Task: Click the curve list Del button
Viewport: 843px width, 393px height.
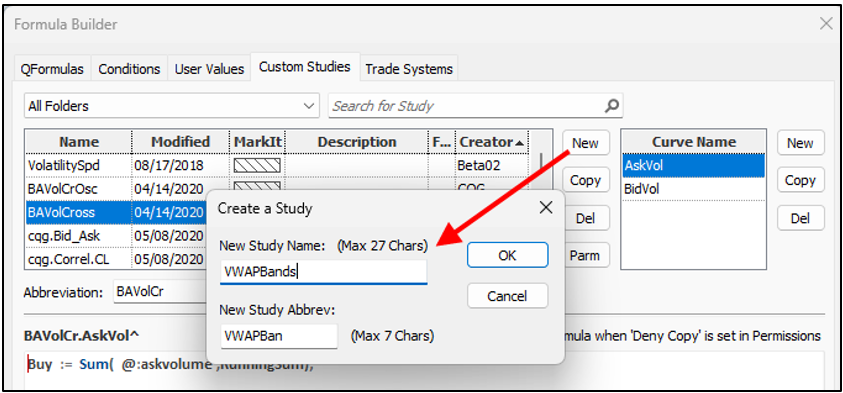Action: tap(800, 218)
